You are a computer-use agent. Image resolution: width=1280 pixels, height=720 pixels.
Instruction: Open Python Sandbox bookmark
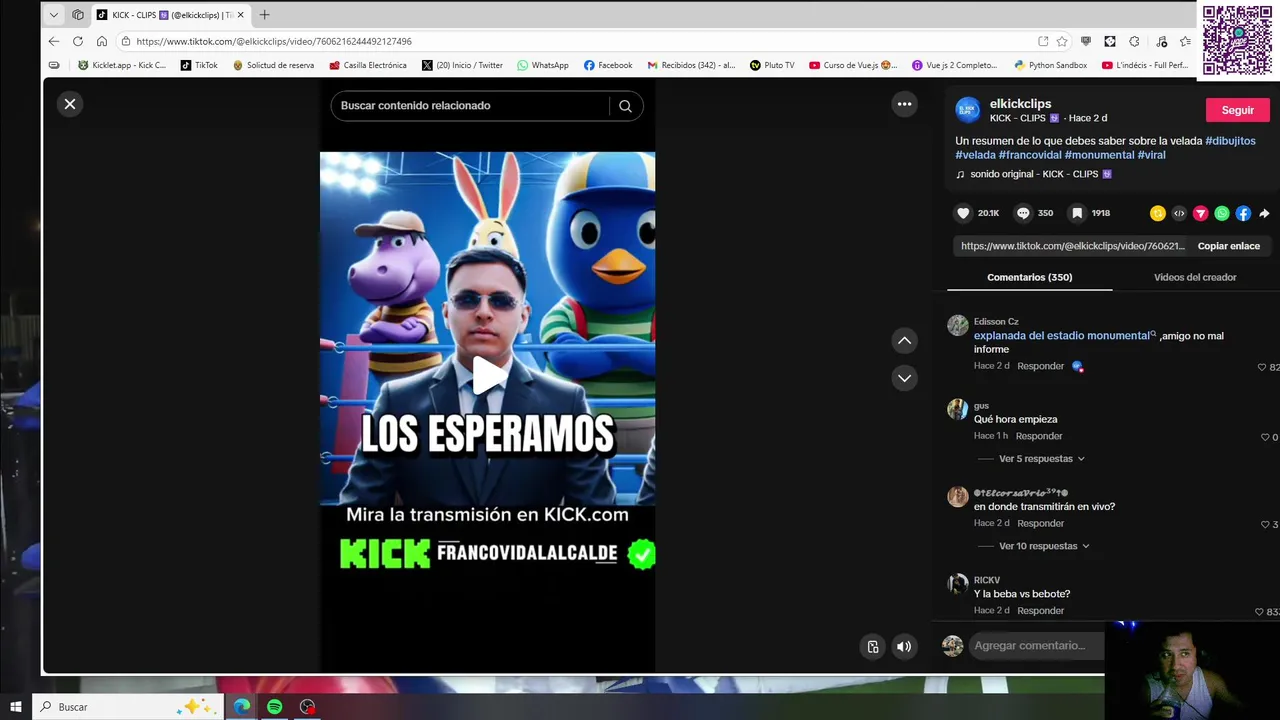click(x=1050, y=65)
